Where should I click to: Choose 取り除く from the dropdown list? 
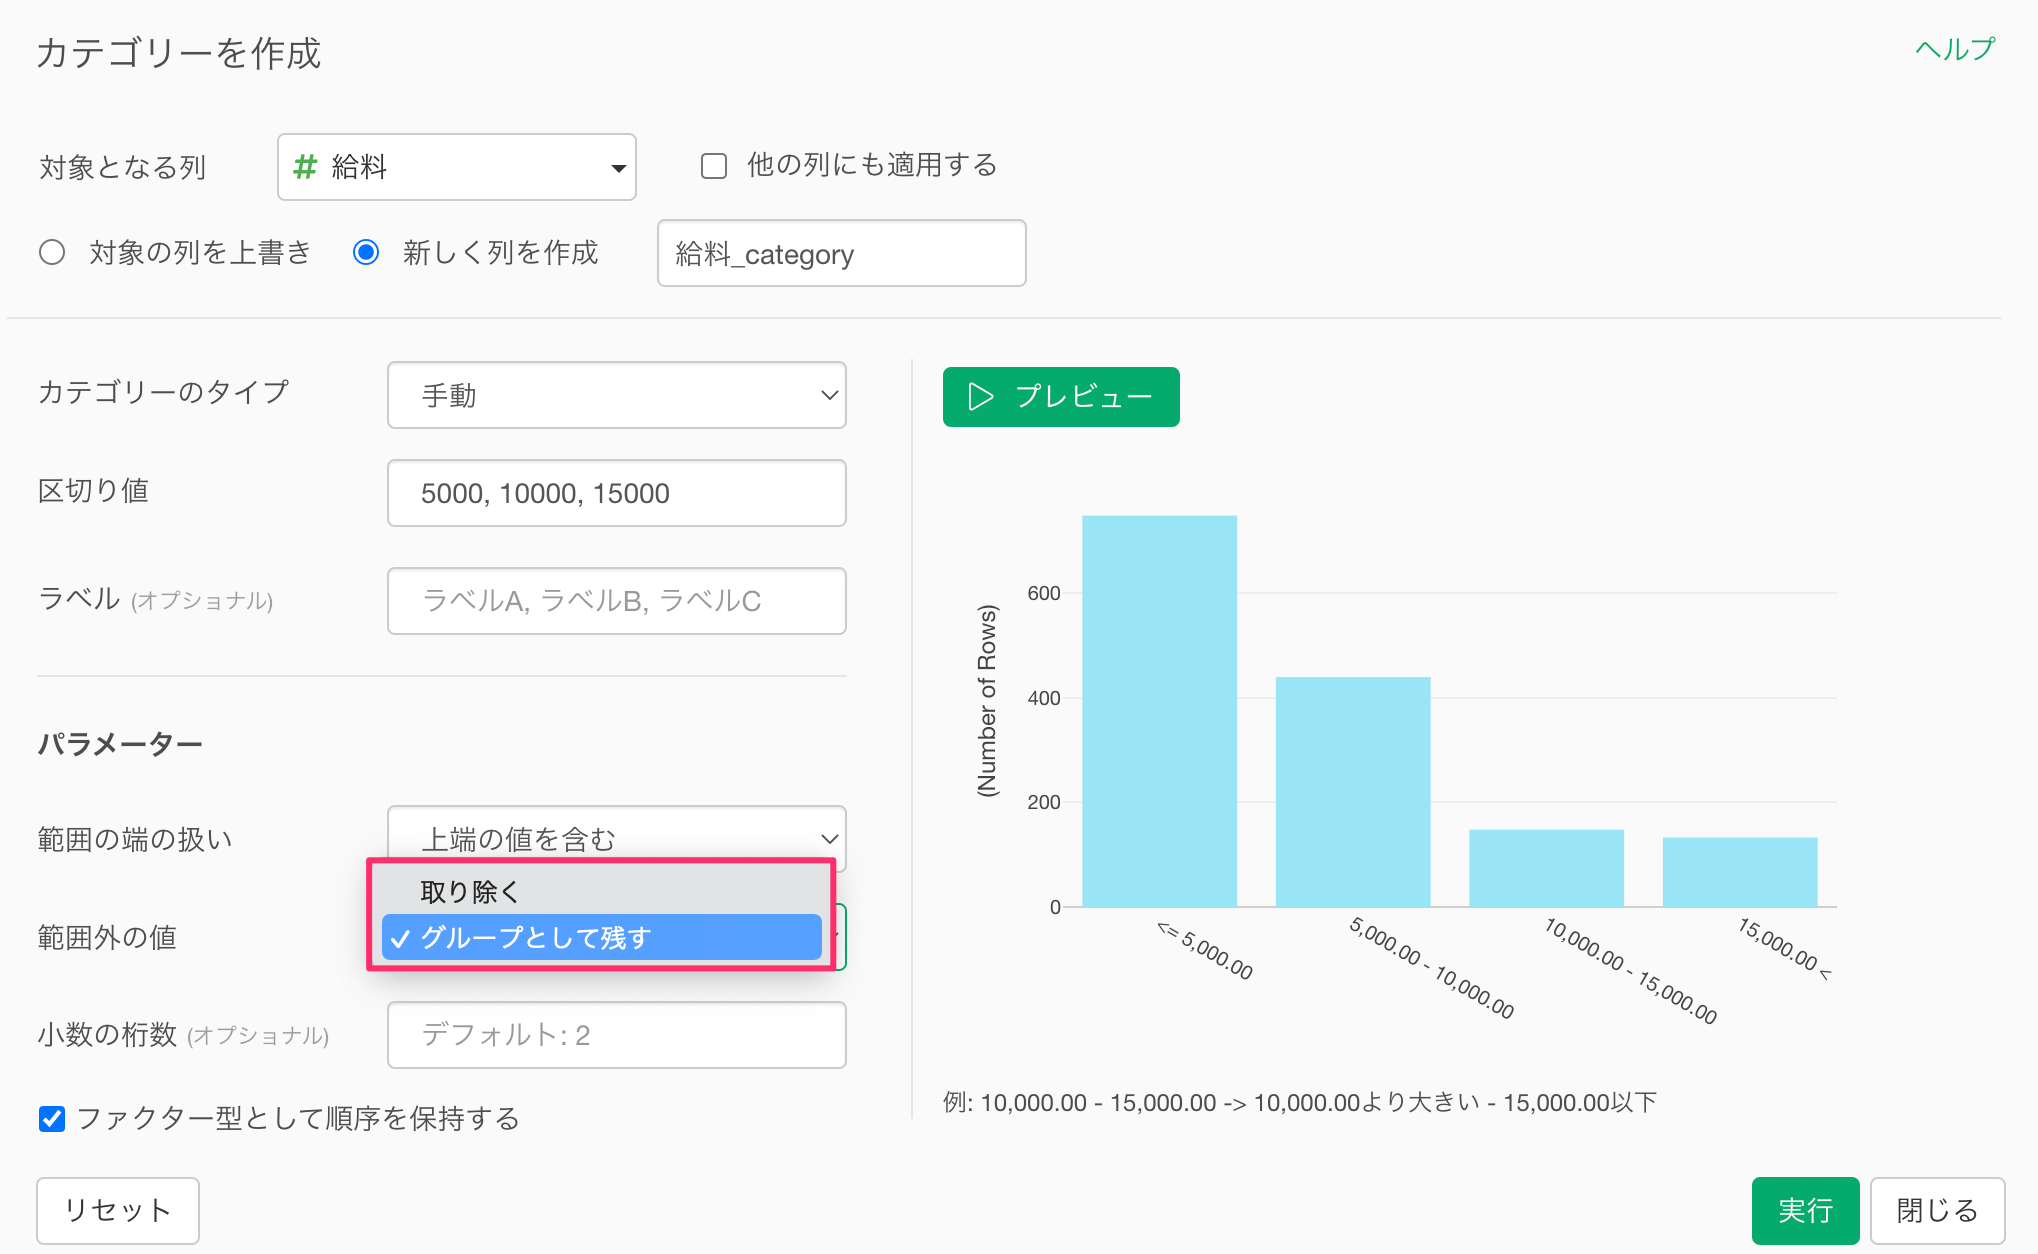pos(470,891)
